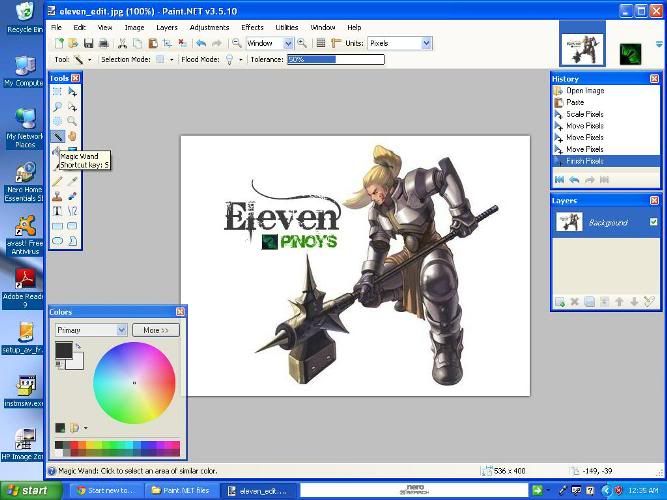This screenshot has width=667, height=500.
Task: Click the Zoom Out magnifier icon
Action: (236, 43)
